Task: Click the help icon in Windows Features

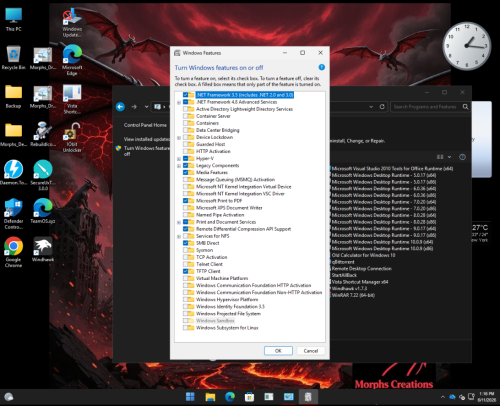Action: (x=322, y=67)
